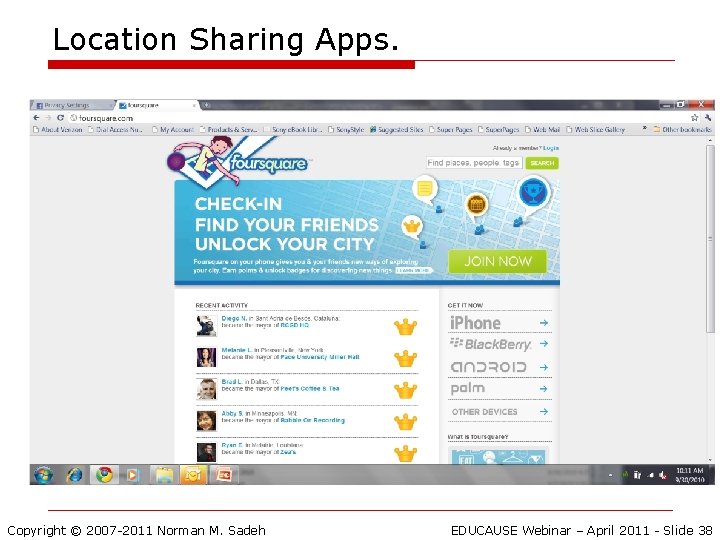Screen dimensions: 720x540
Task: Open the Suggested Sites bookmark
Action: tap(396, 129)
